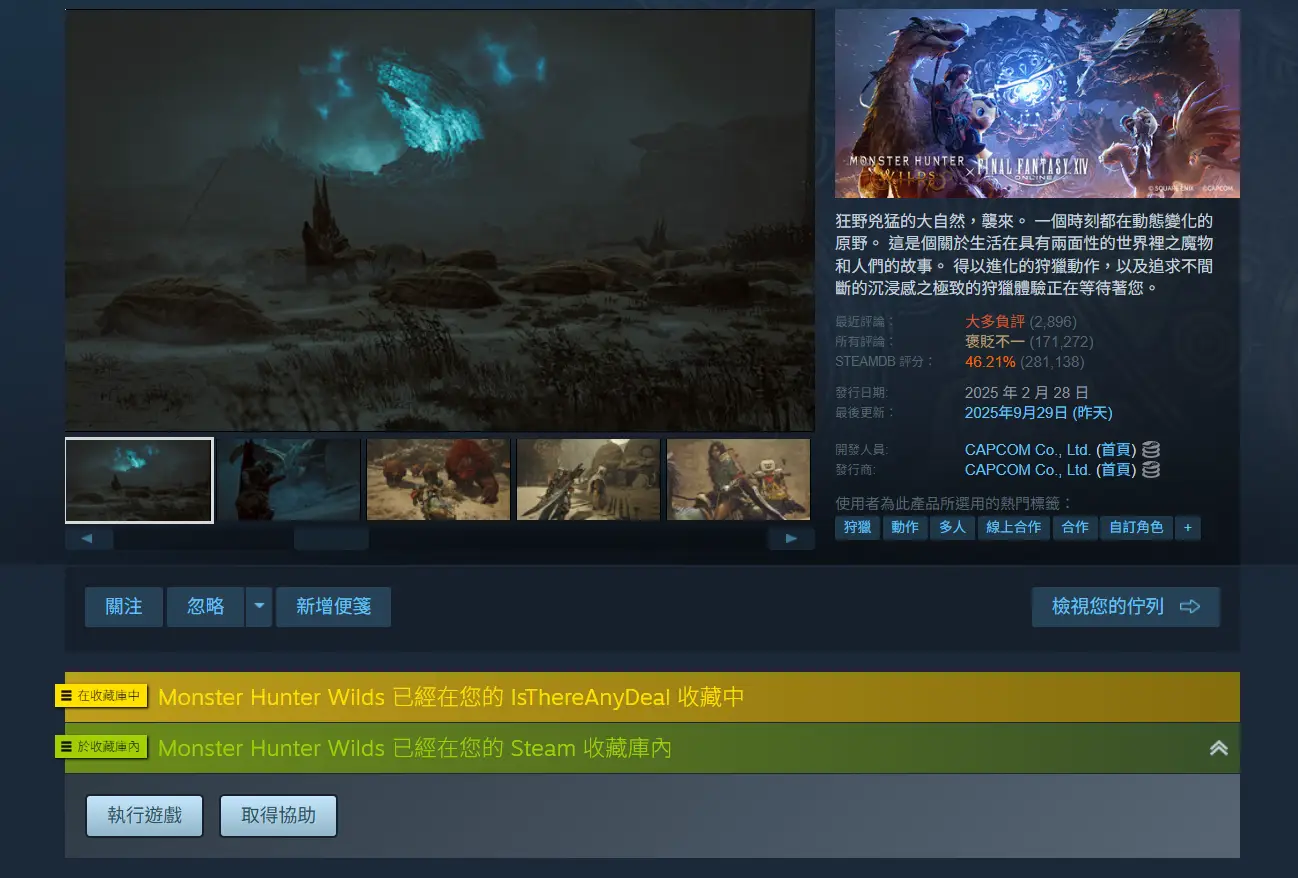
Task: Open the 首頁 link in the developer row
Action: (x=1116, y=450)
